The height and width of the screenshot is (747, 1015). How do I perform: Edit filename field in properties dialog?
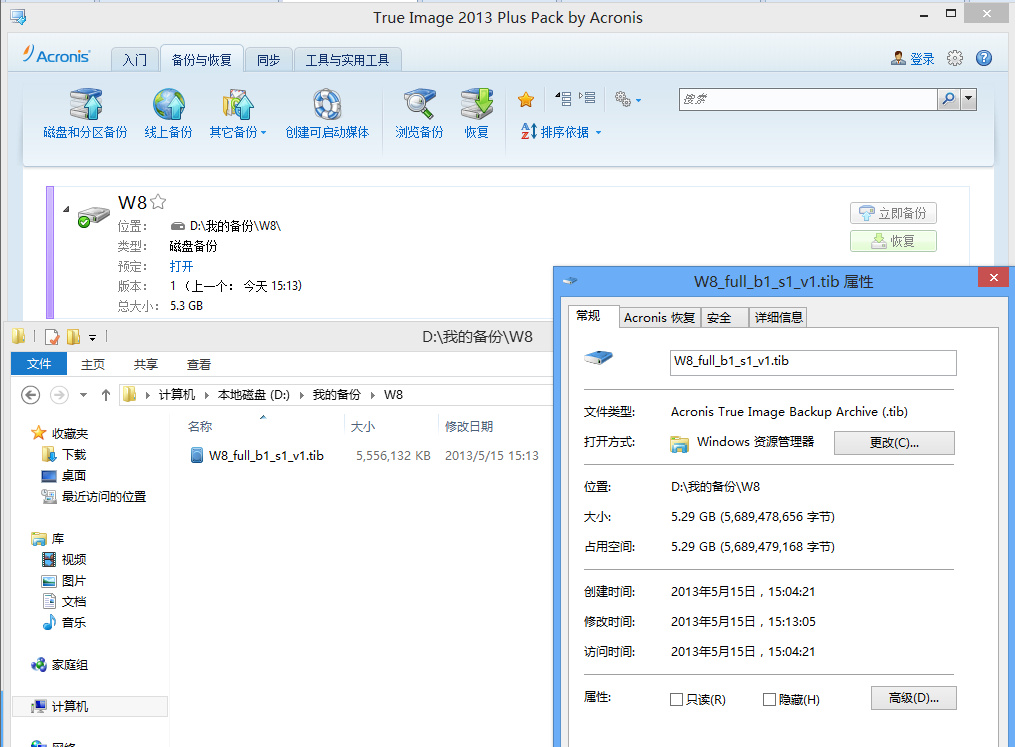pos(812,362)
